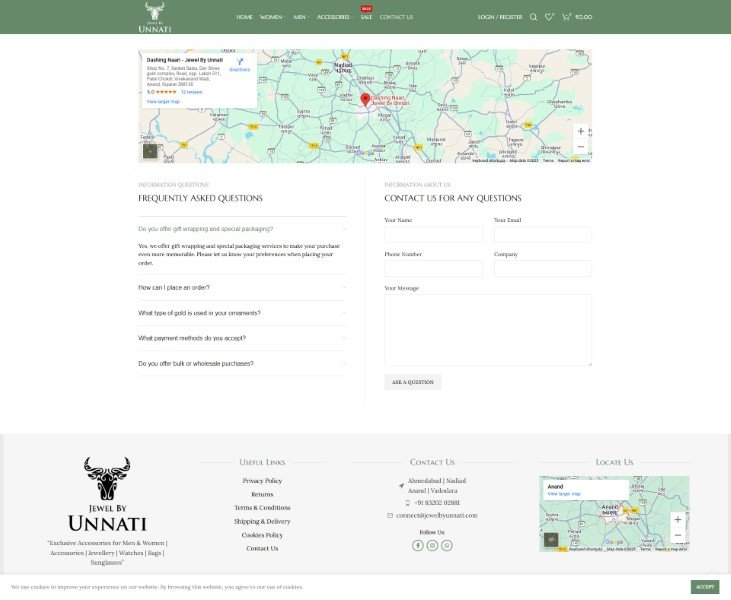Screen dimensions: 731x600
Task: Click the phone number +91 83202 02881
Action: tap(437, 503)
